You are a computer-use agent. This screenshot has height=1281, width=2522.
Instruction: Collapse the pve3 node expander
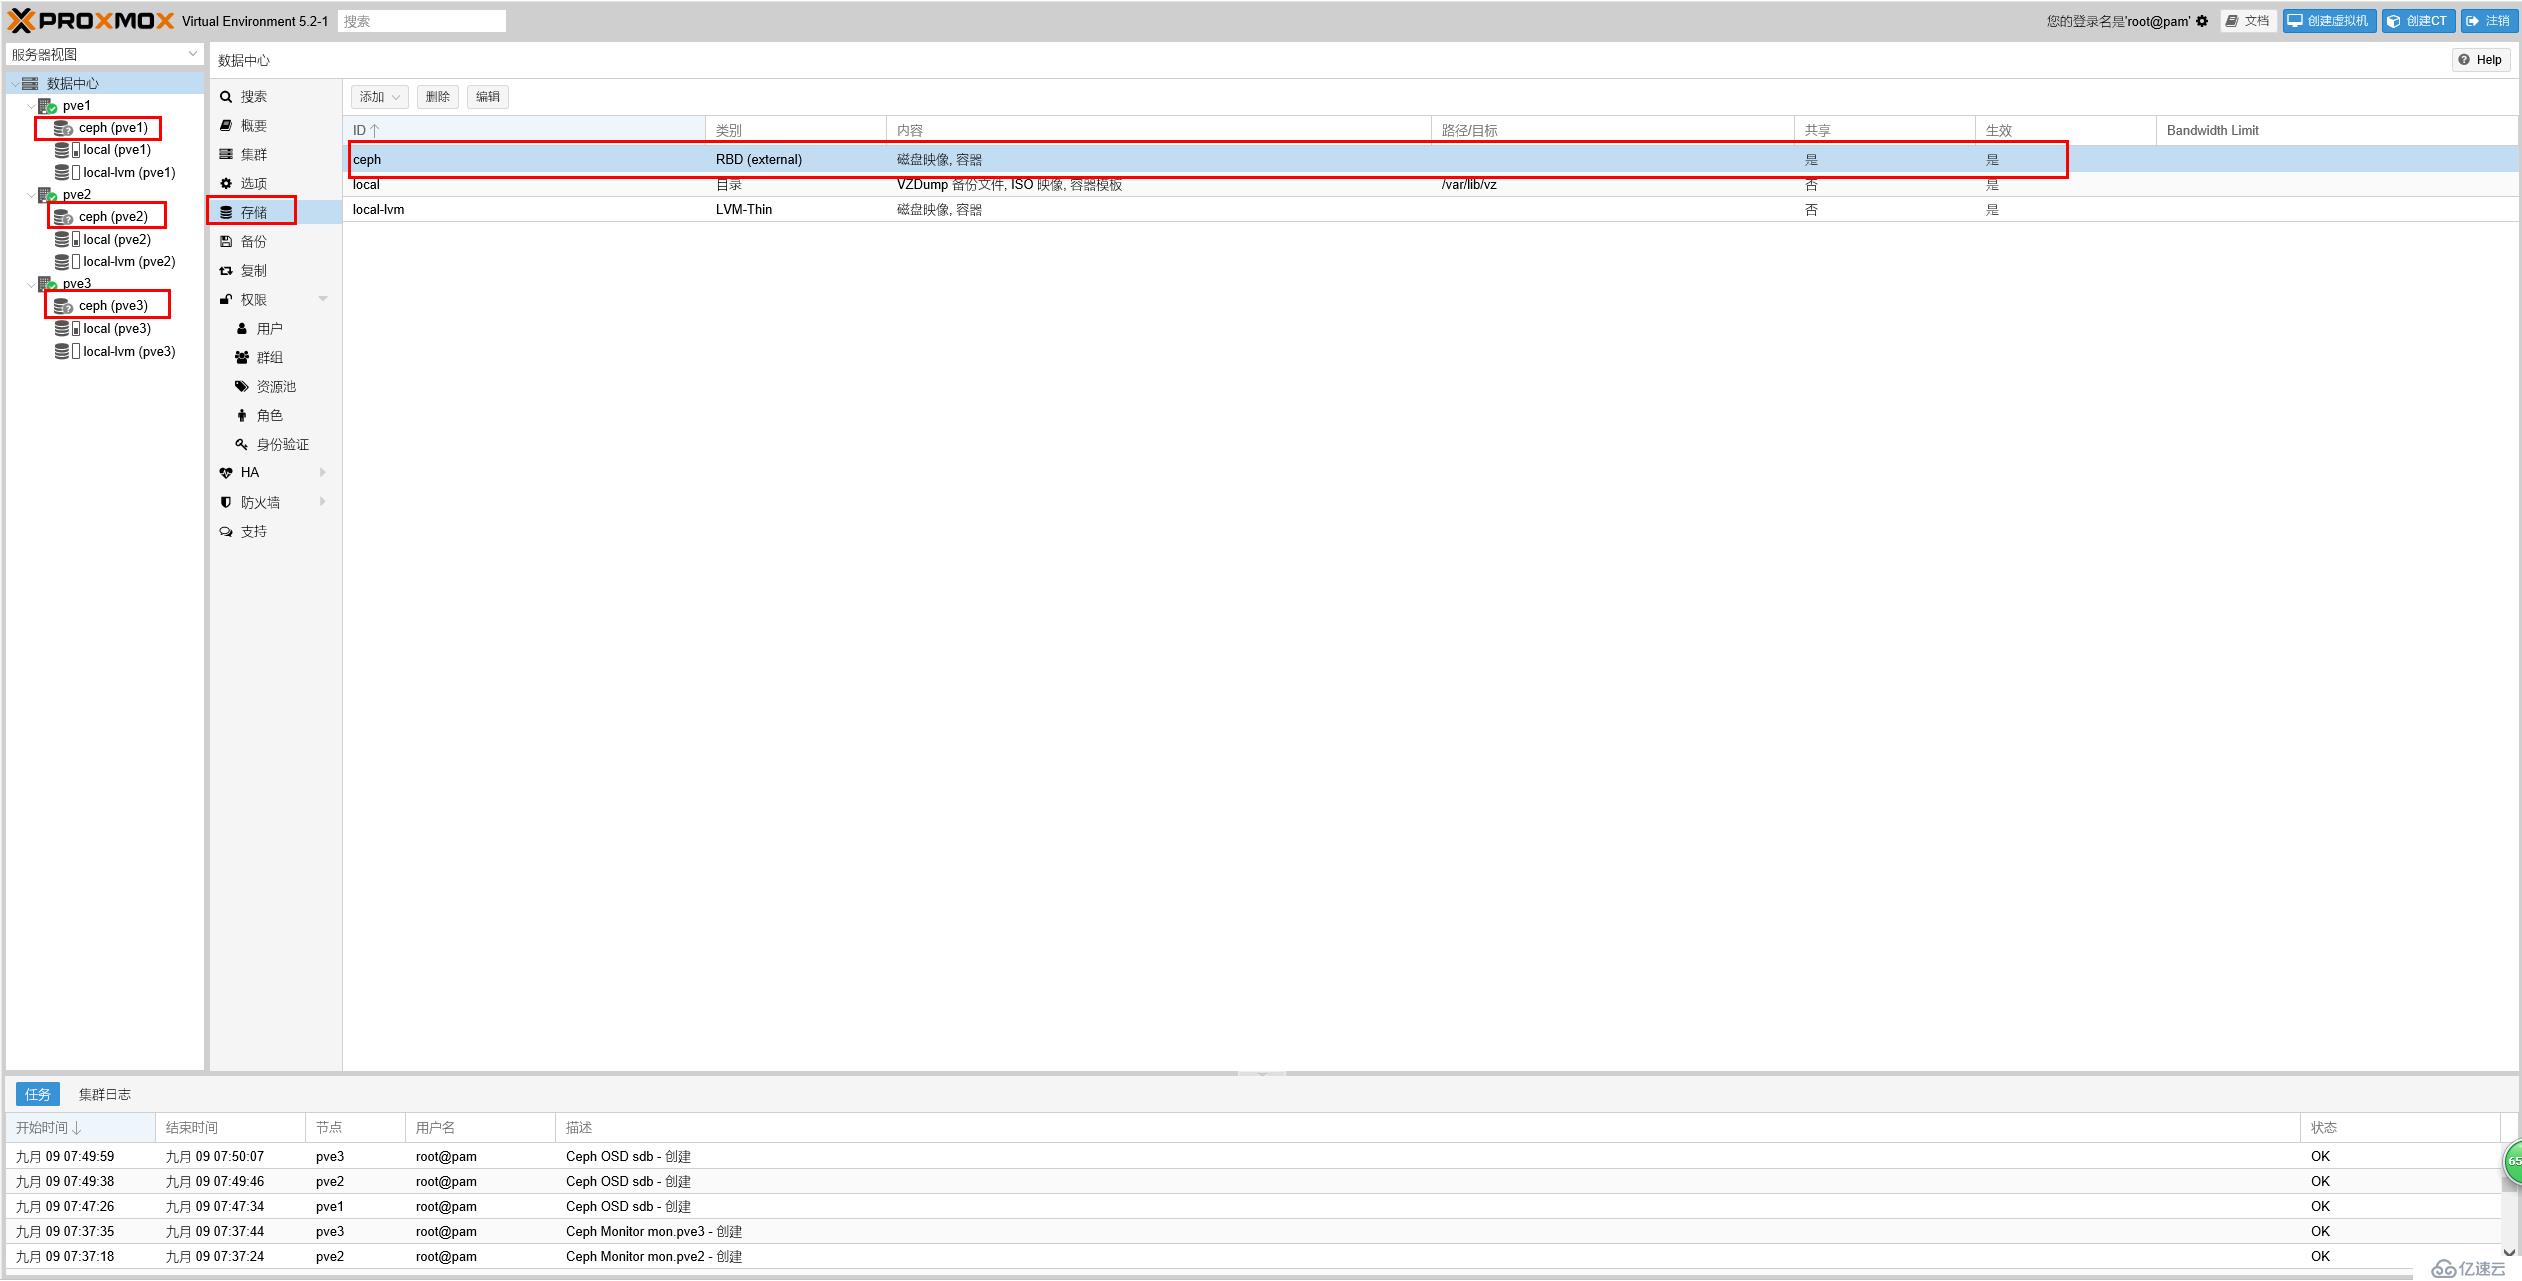30,284
